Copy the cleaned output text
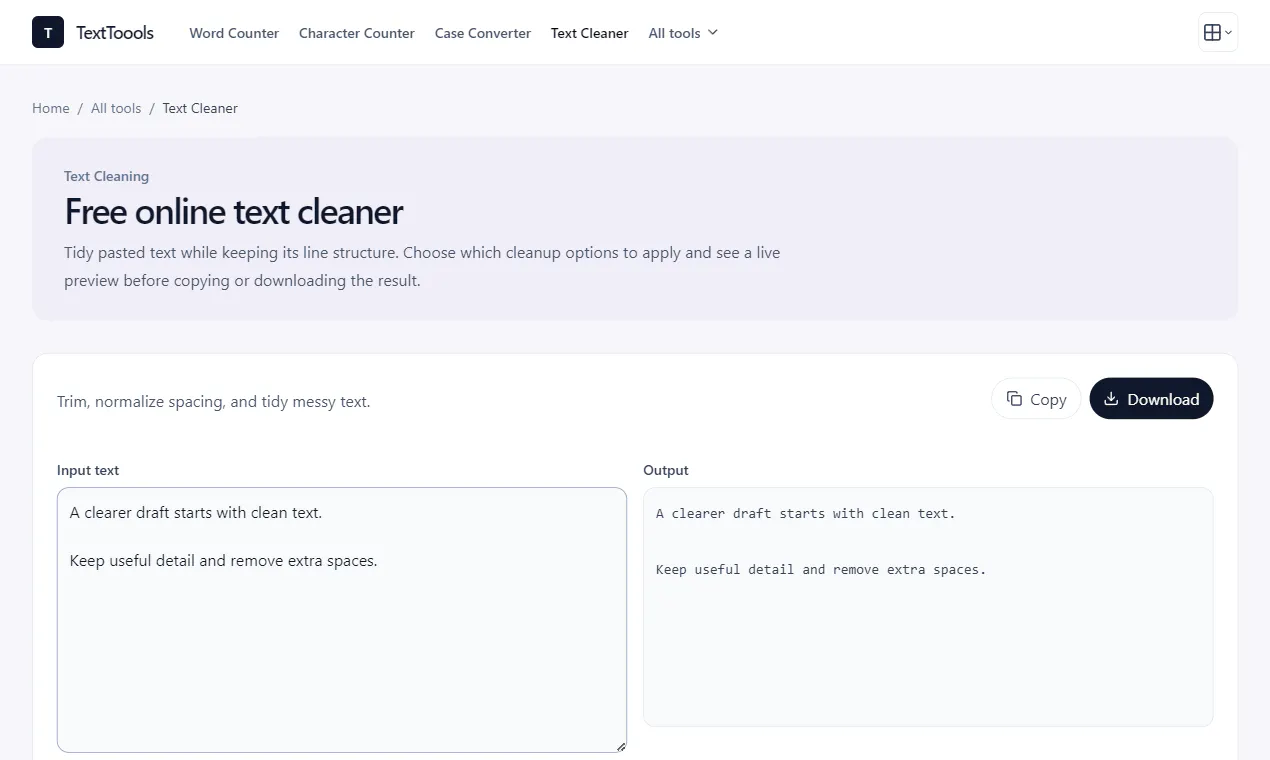Viewport: 1270px width, 760px height. [x=1036, y=398]
